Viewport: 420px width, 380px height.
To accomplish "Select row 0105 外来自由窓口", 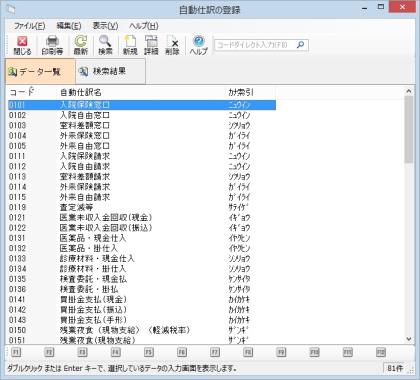I will click(x=142, y=146).
